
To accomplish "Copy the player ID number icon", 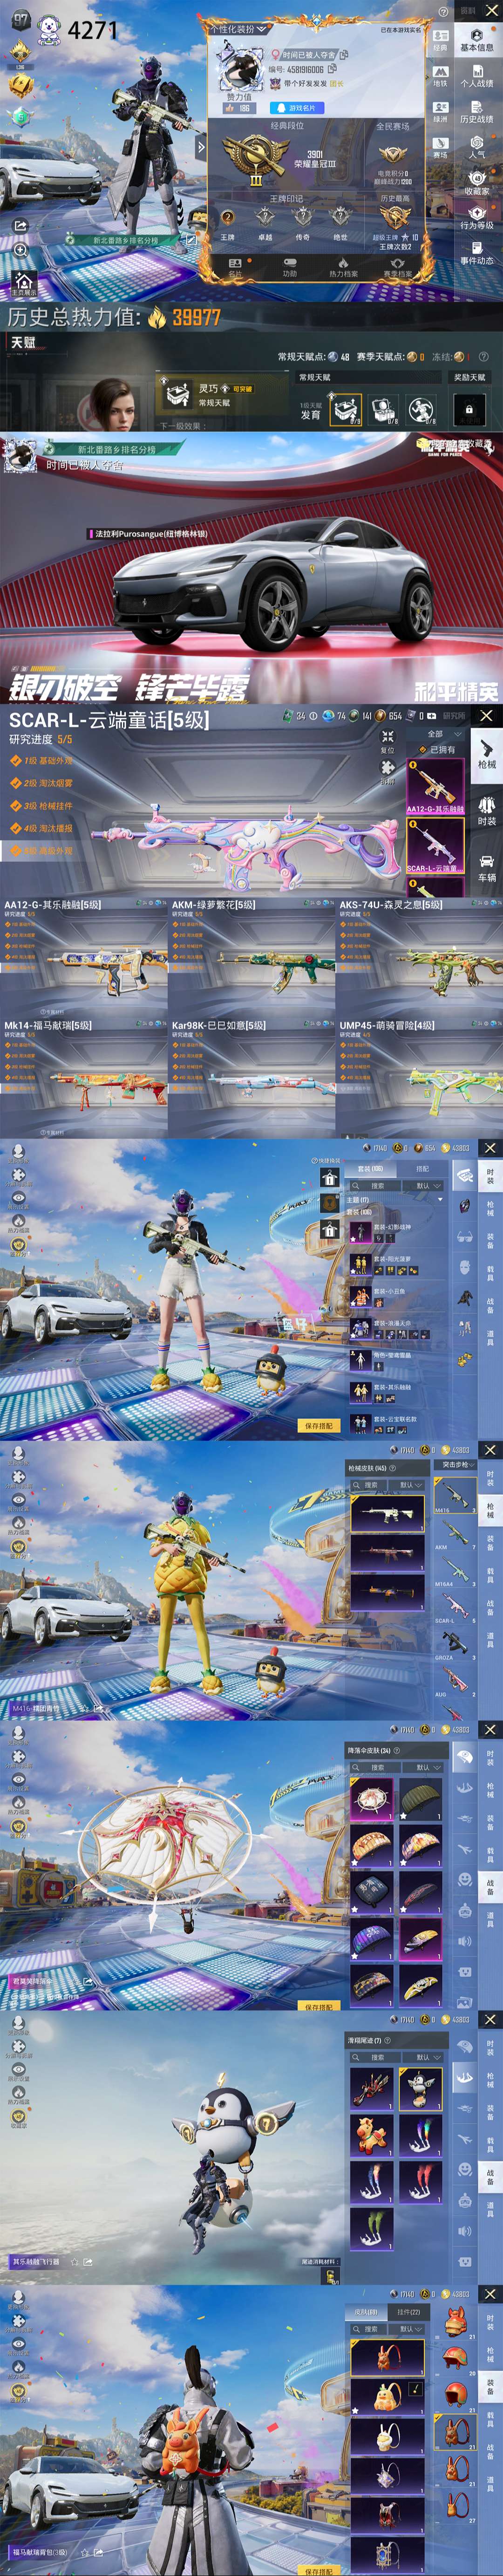I will coord(332,70).
